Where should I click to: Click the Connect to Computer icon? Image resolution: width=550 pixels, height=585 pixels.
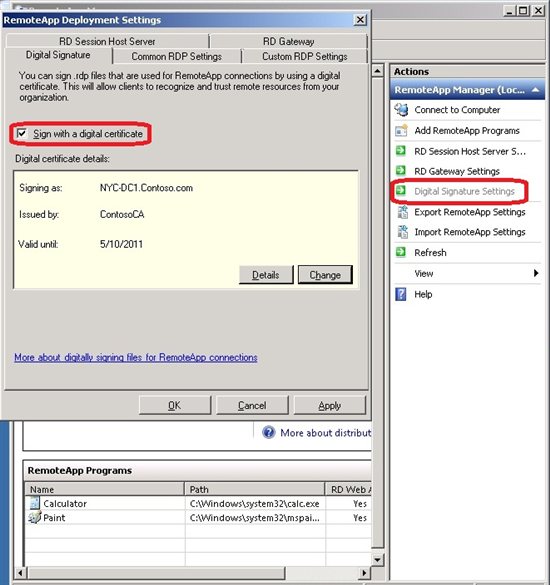401,110
